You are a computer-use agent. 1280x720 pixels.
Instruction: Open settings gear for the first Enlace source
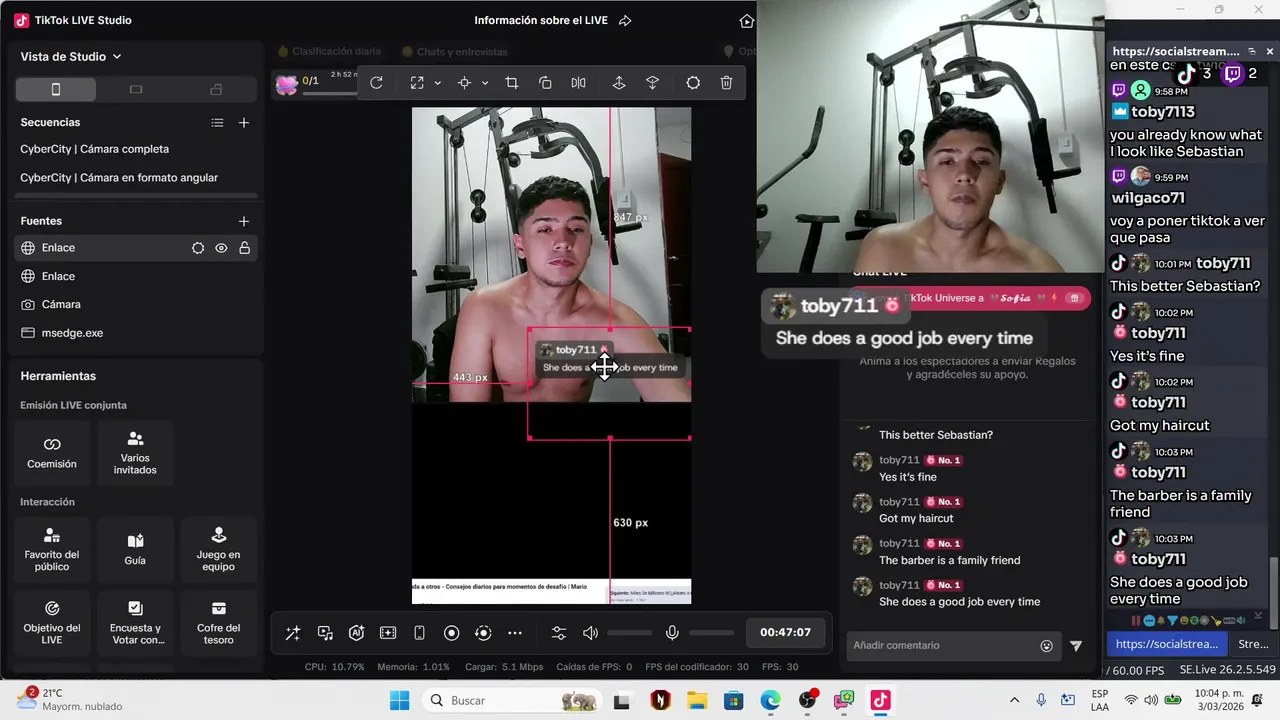coord(198,248)
